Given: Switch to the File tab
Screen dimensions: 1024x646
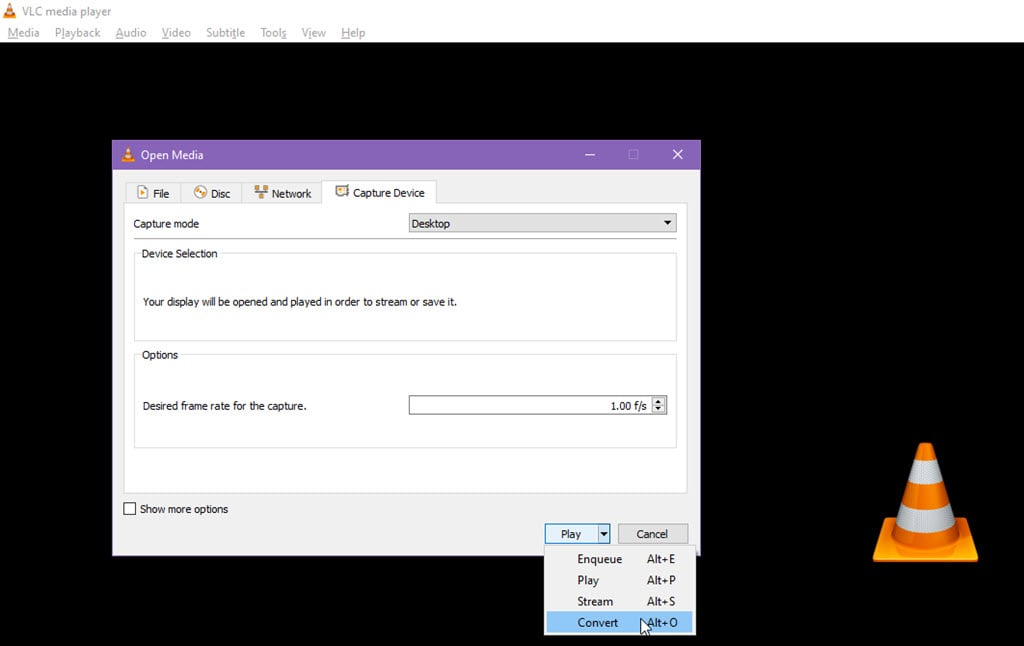Looking at the screenshot, I should (153, 193).
